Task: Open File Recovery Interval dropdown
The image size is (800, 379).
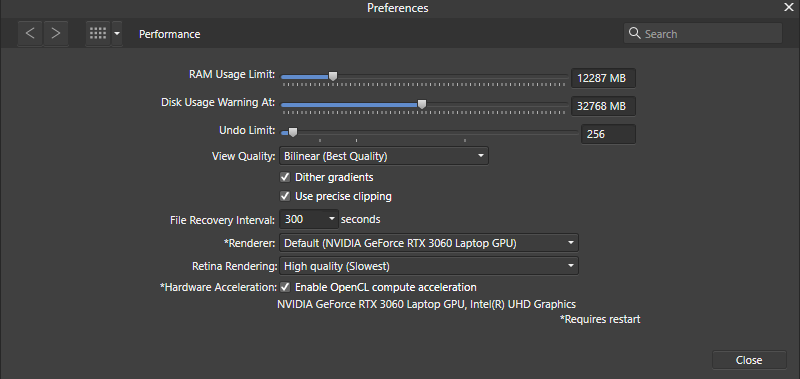Action: pos(309,220)
